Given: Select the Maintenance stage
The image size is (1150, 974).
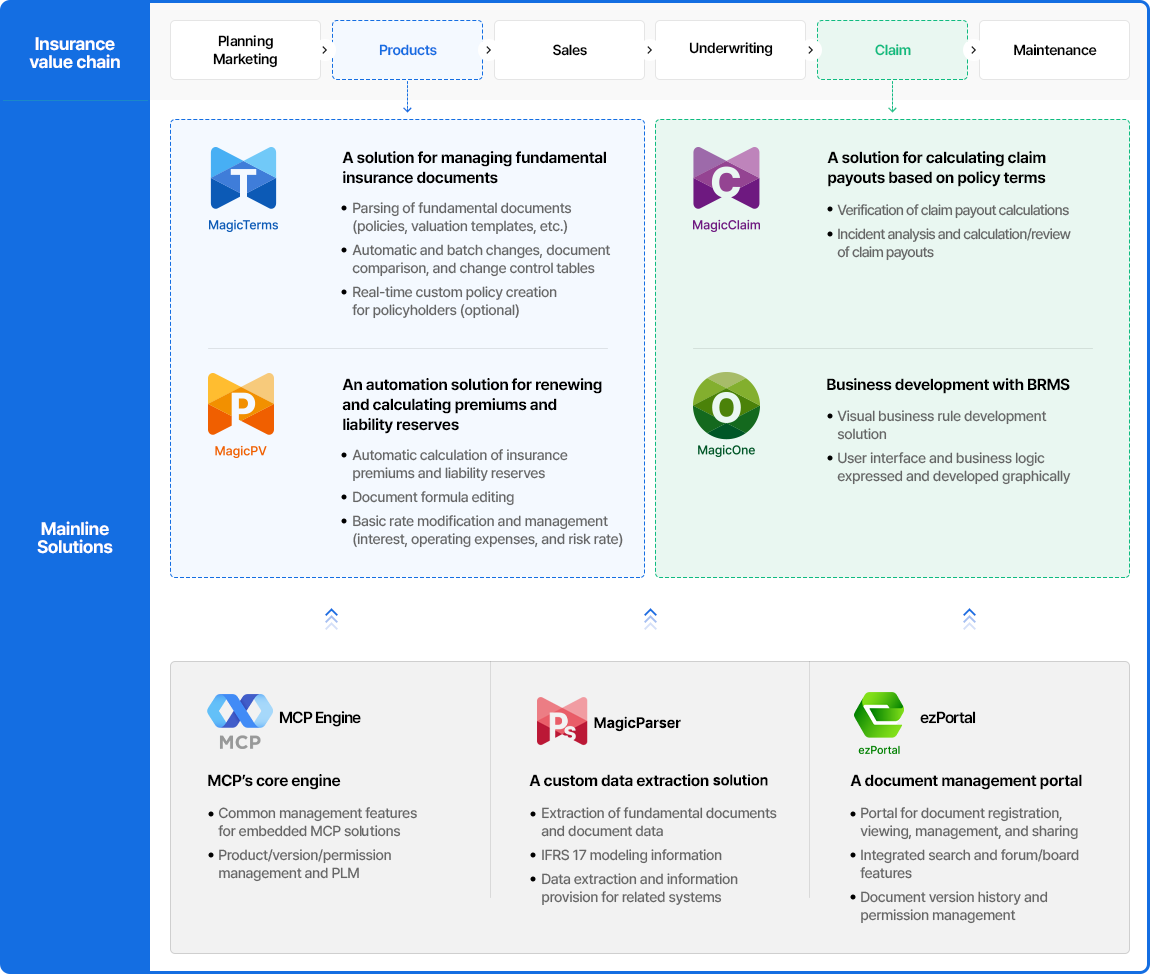Looking at the screenshot, I should pyautogui.click(x=1055, y=50).
